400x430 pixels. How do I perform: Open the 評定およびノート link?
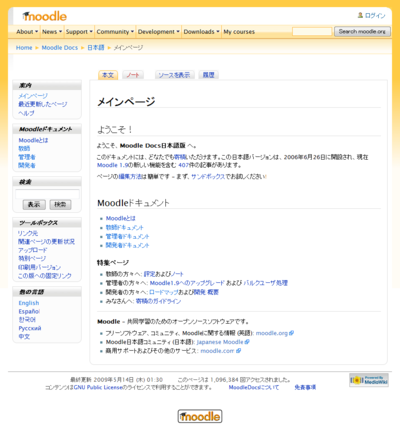coord(164,274)
